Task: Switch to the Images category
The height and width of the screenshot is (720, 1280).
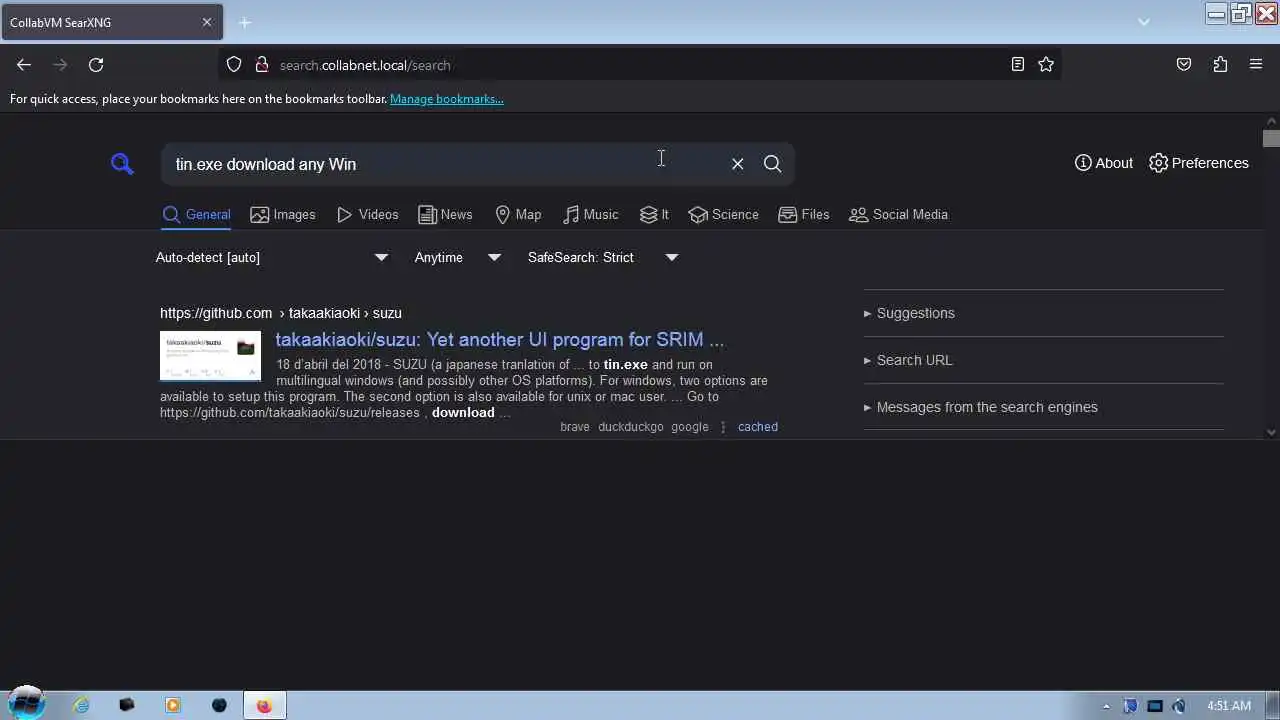Action: click(283, 214)
